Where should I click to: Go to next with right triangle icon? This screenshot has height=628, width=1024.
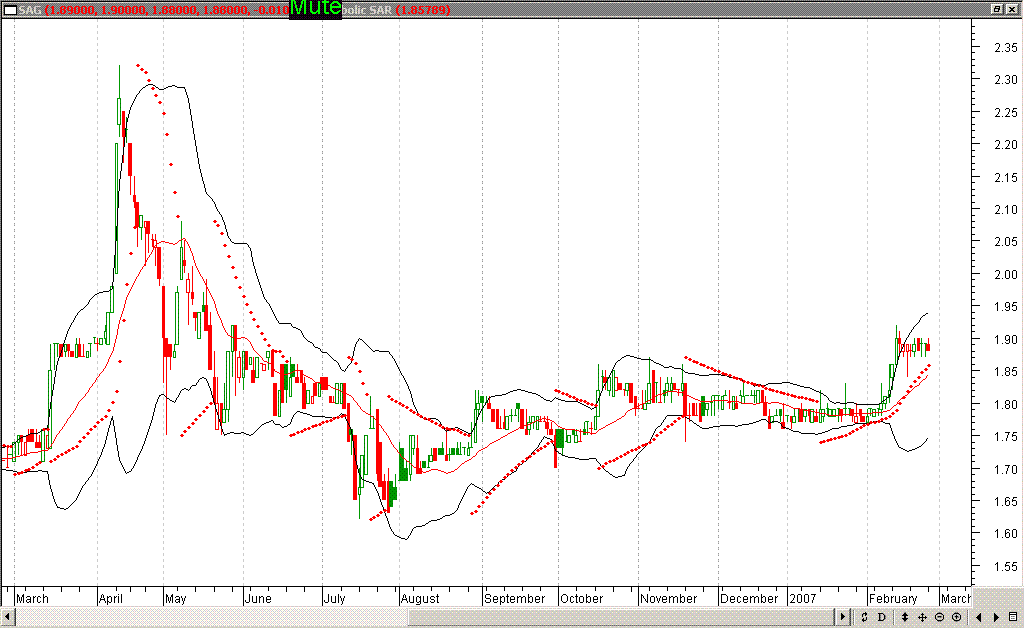tap(997, 617)
